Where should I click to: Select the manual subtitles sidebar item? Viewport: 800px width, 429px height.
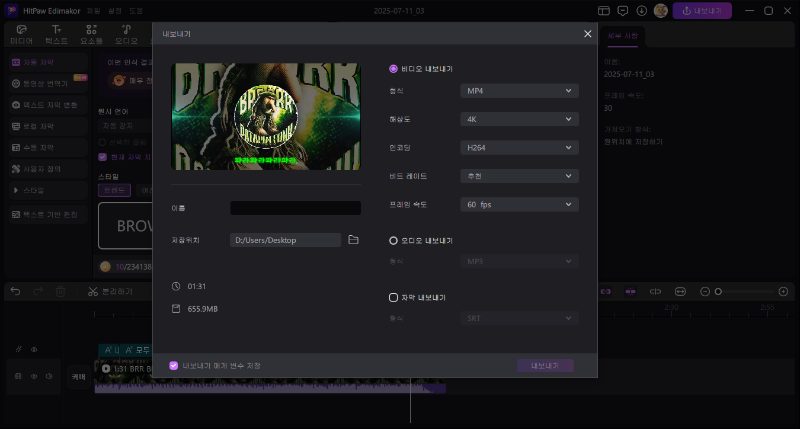48,147
